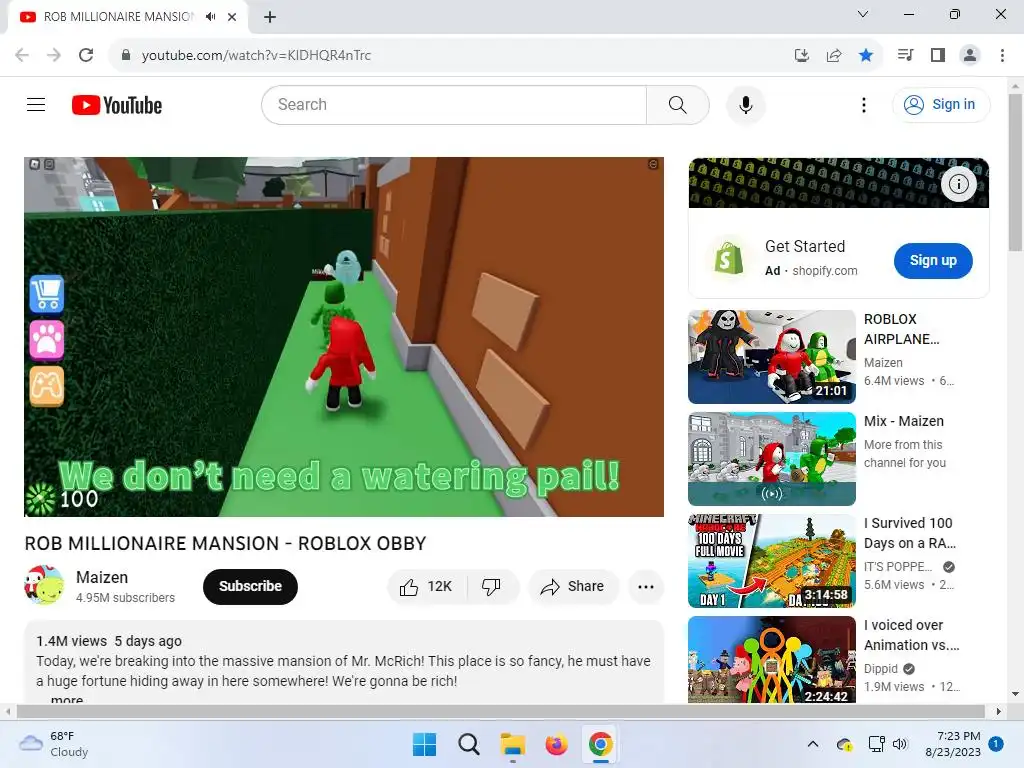Screen dimensions: 1024x768
Task: Click the install app icon in address bar
Action: point(801,56)
